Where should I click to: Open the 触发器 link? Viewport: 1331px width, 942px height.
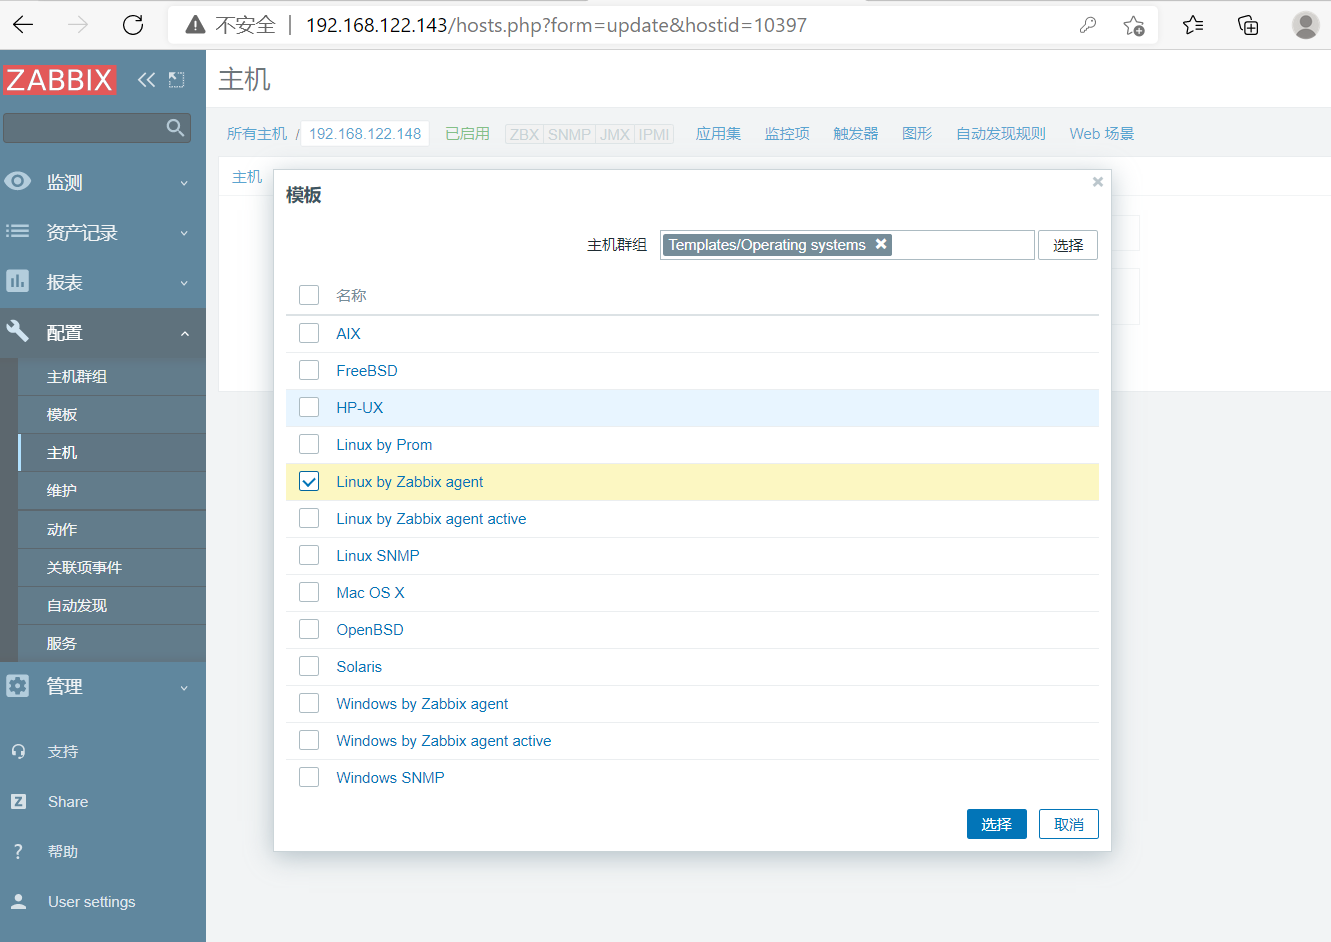855,133
